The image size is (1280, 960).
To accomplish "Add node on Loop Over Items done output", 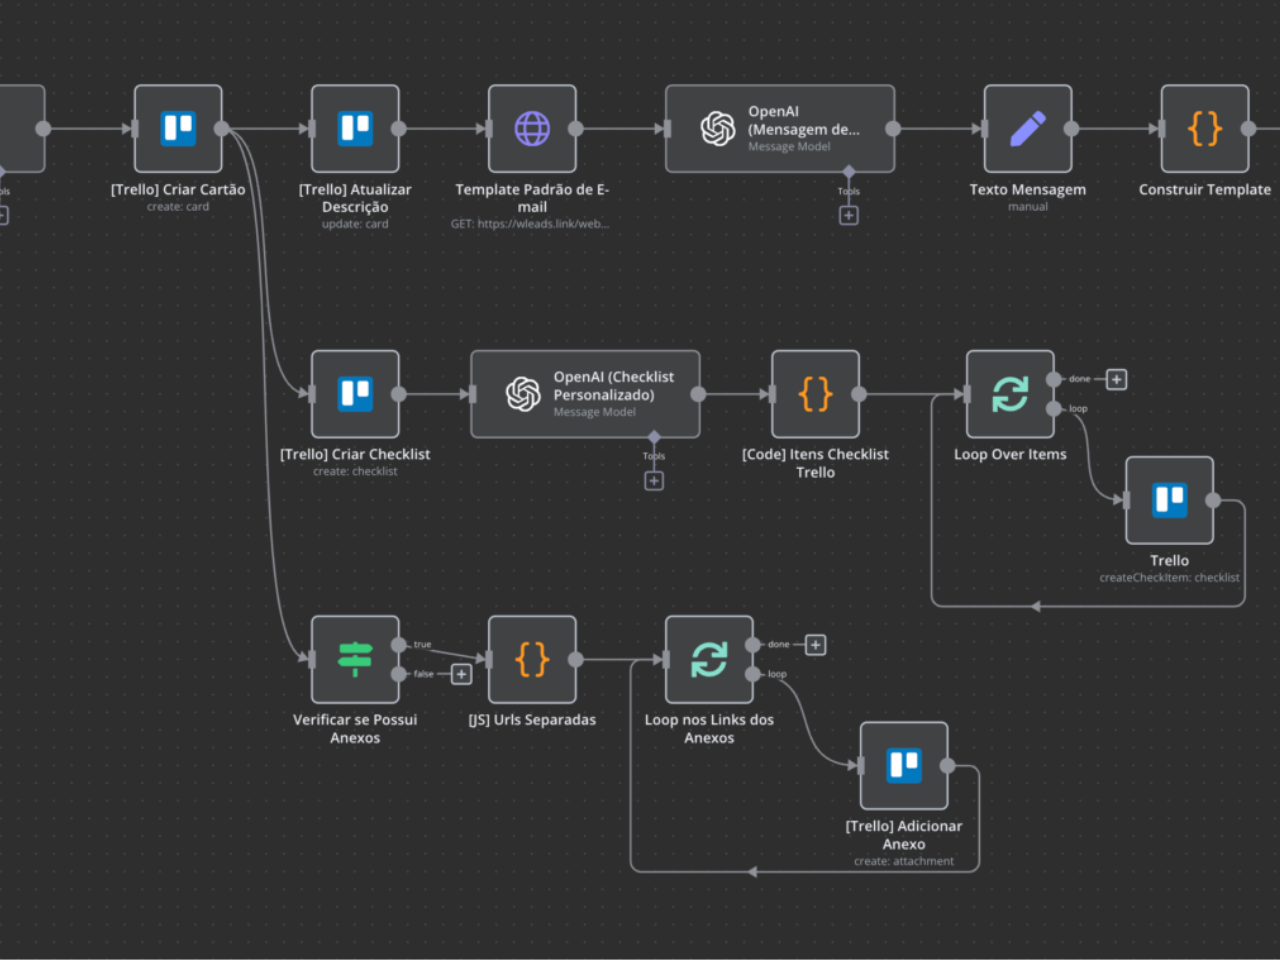I will [x=1117, y=379].
